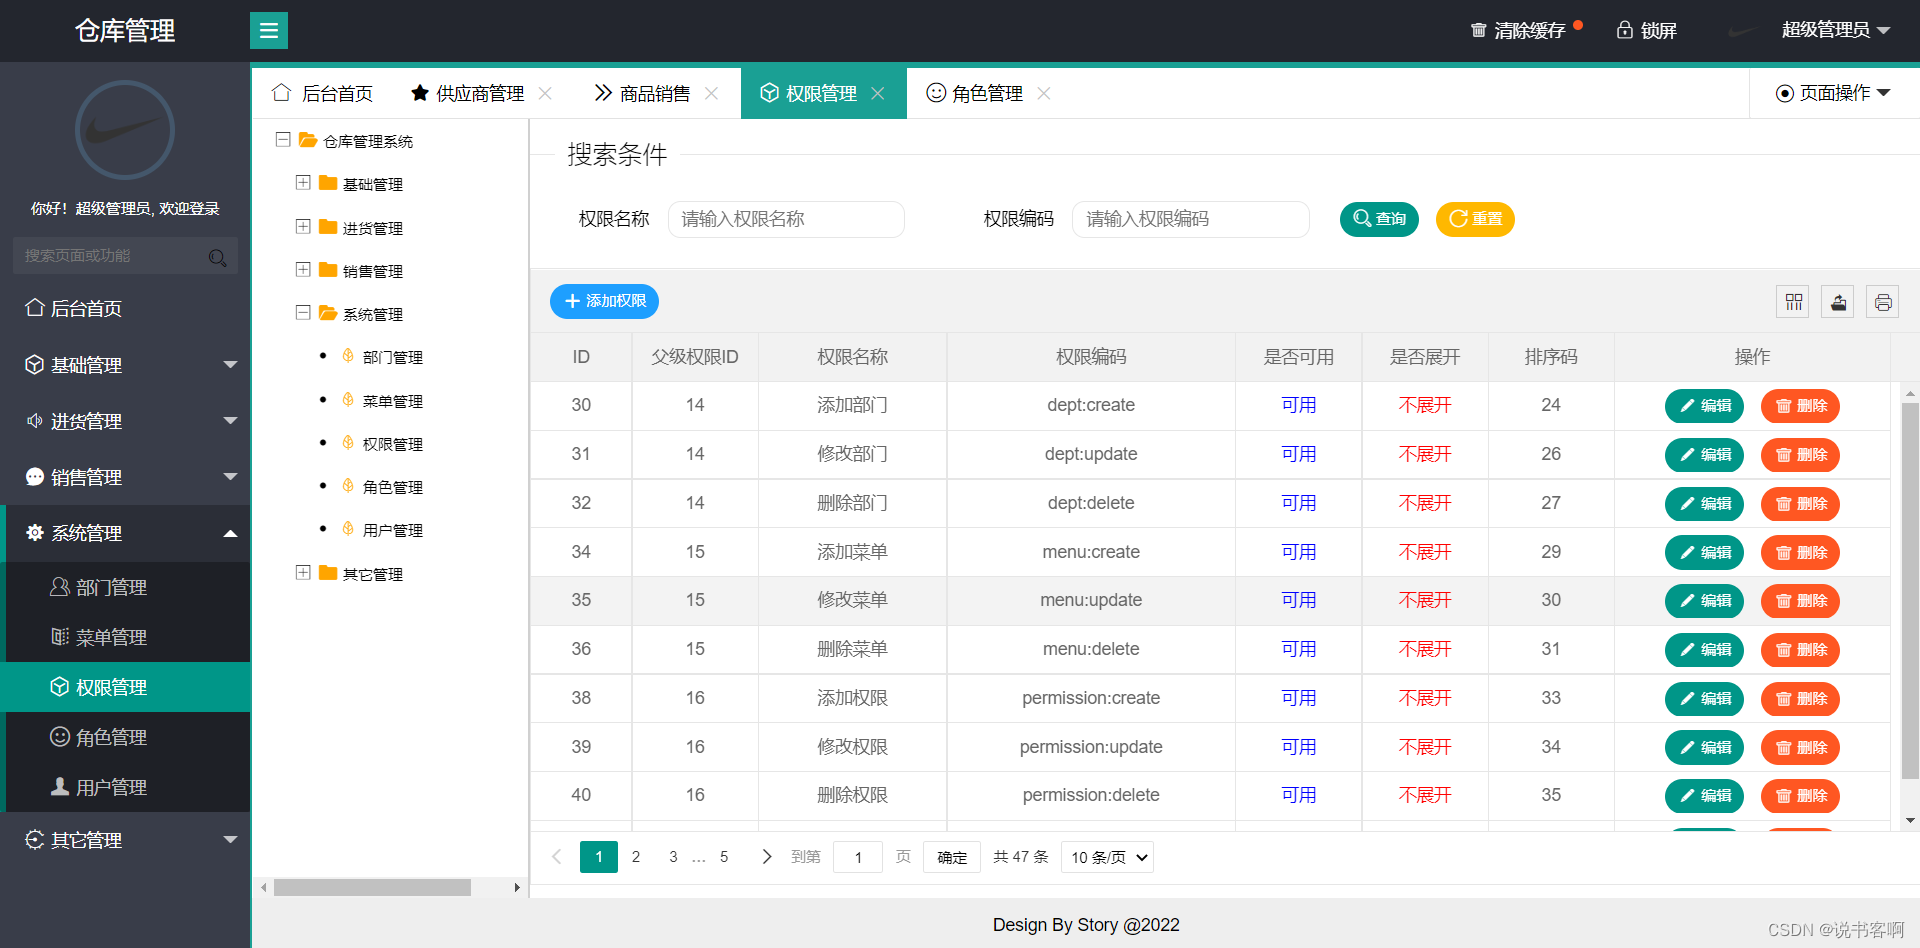This screenshot has width=1920, height=948.
Task: Click the next page arrow
Action: click(x=766, y=857)
